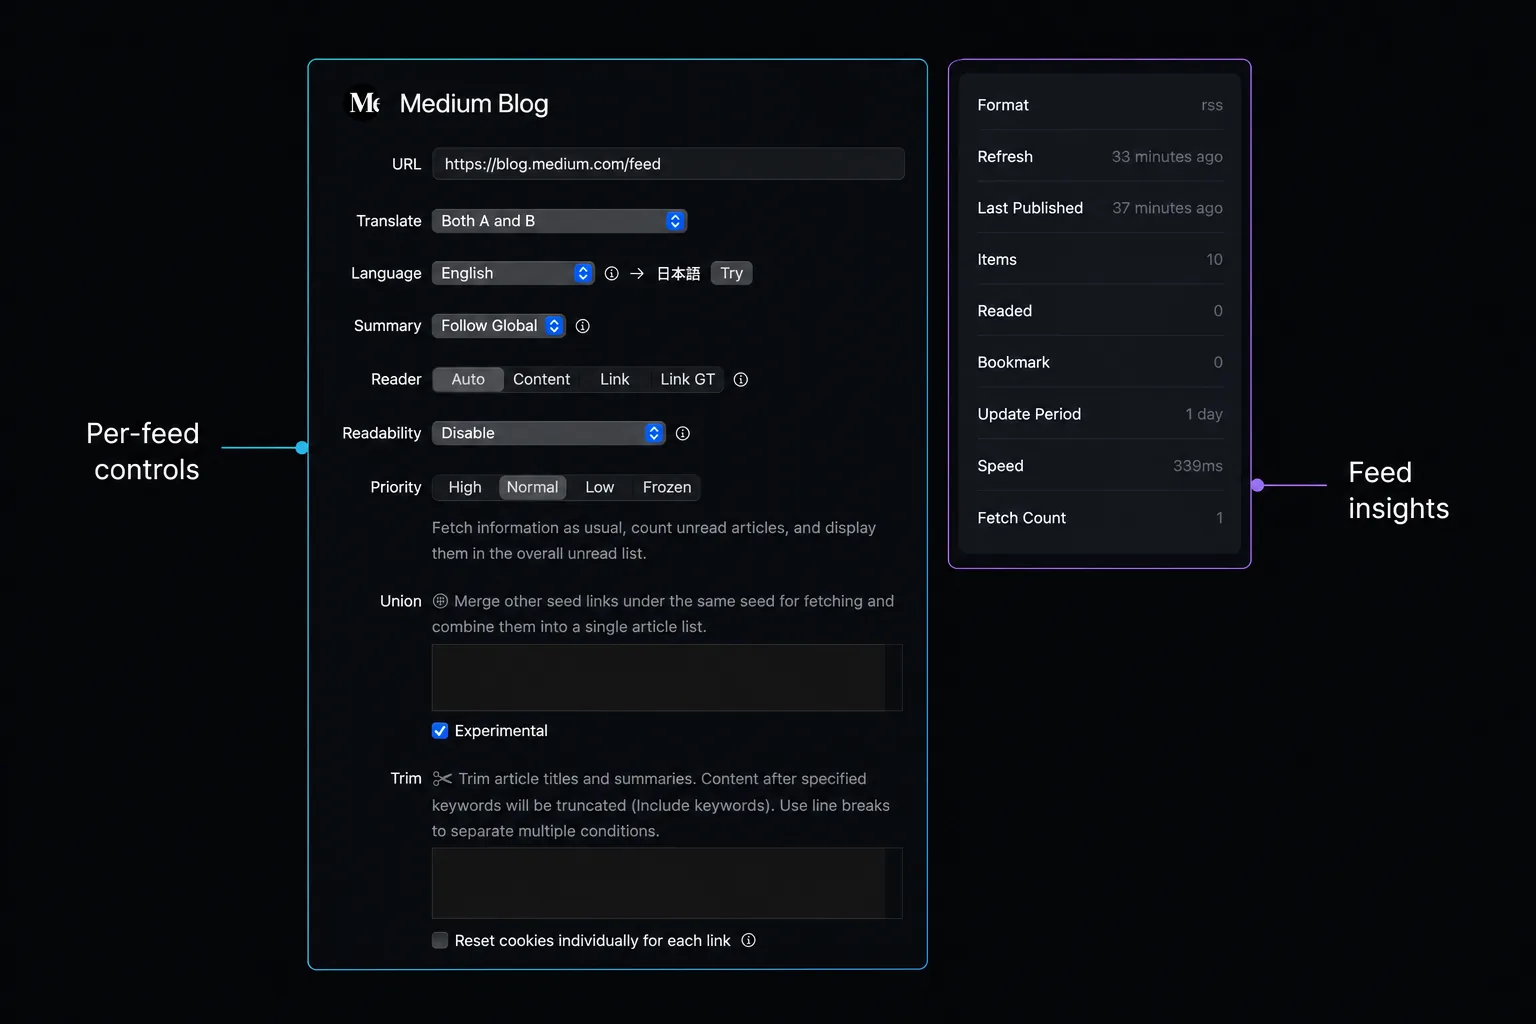This screenshot has height=1024, width=1536.
Task: Click the Format value rss
Action: (1212, 105)
